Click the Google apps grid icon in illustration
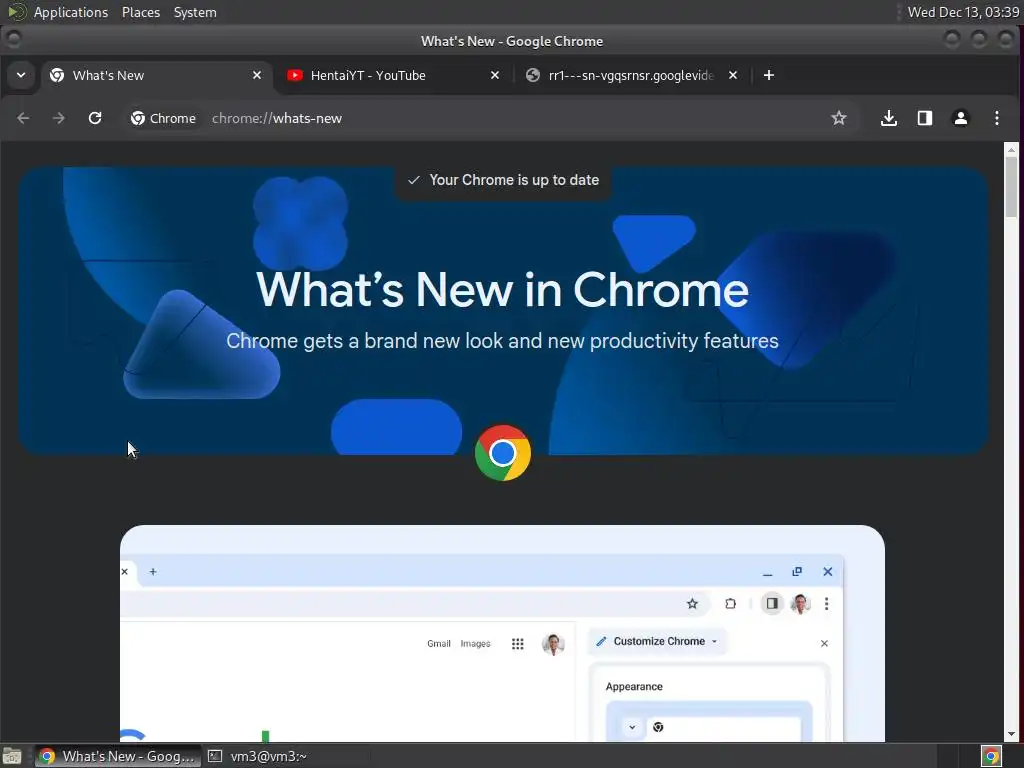 click(517, 644)
